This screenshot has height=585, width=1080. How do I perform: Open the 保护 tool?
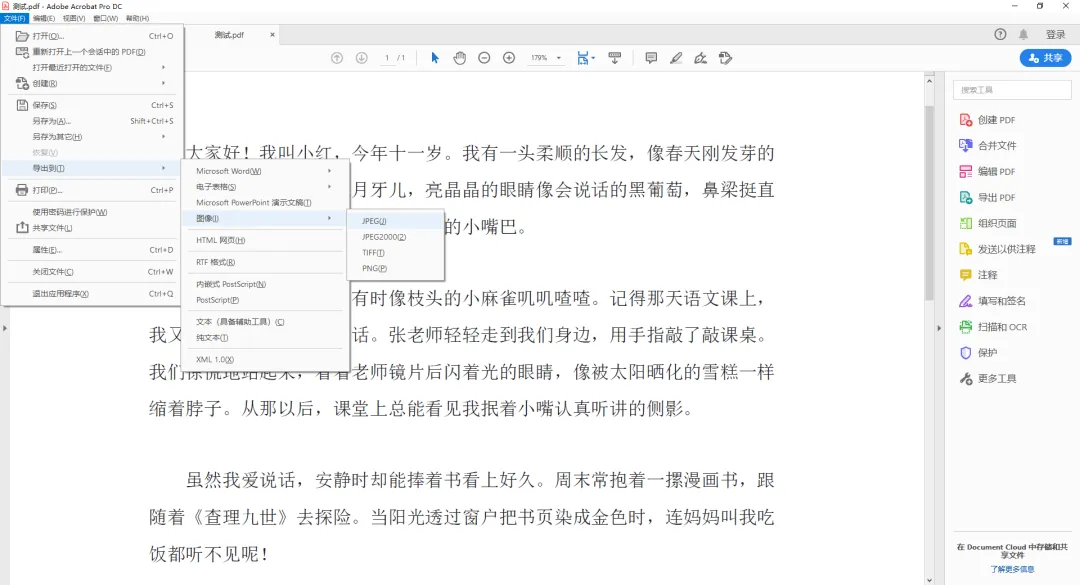pos(978,353)
